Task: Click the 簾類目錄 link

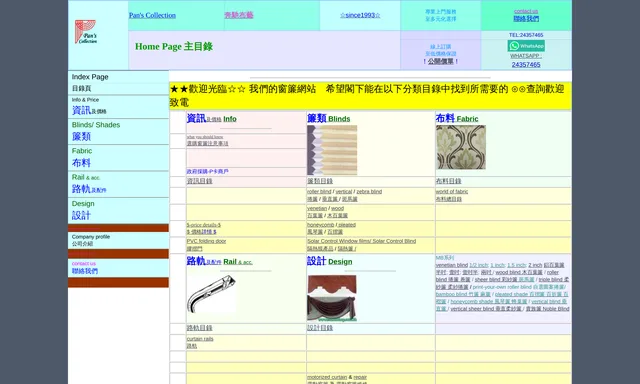Action: pyautogui.click(x=320, y=181)
